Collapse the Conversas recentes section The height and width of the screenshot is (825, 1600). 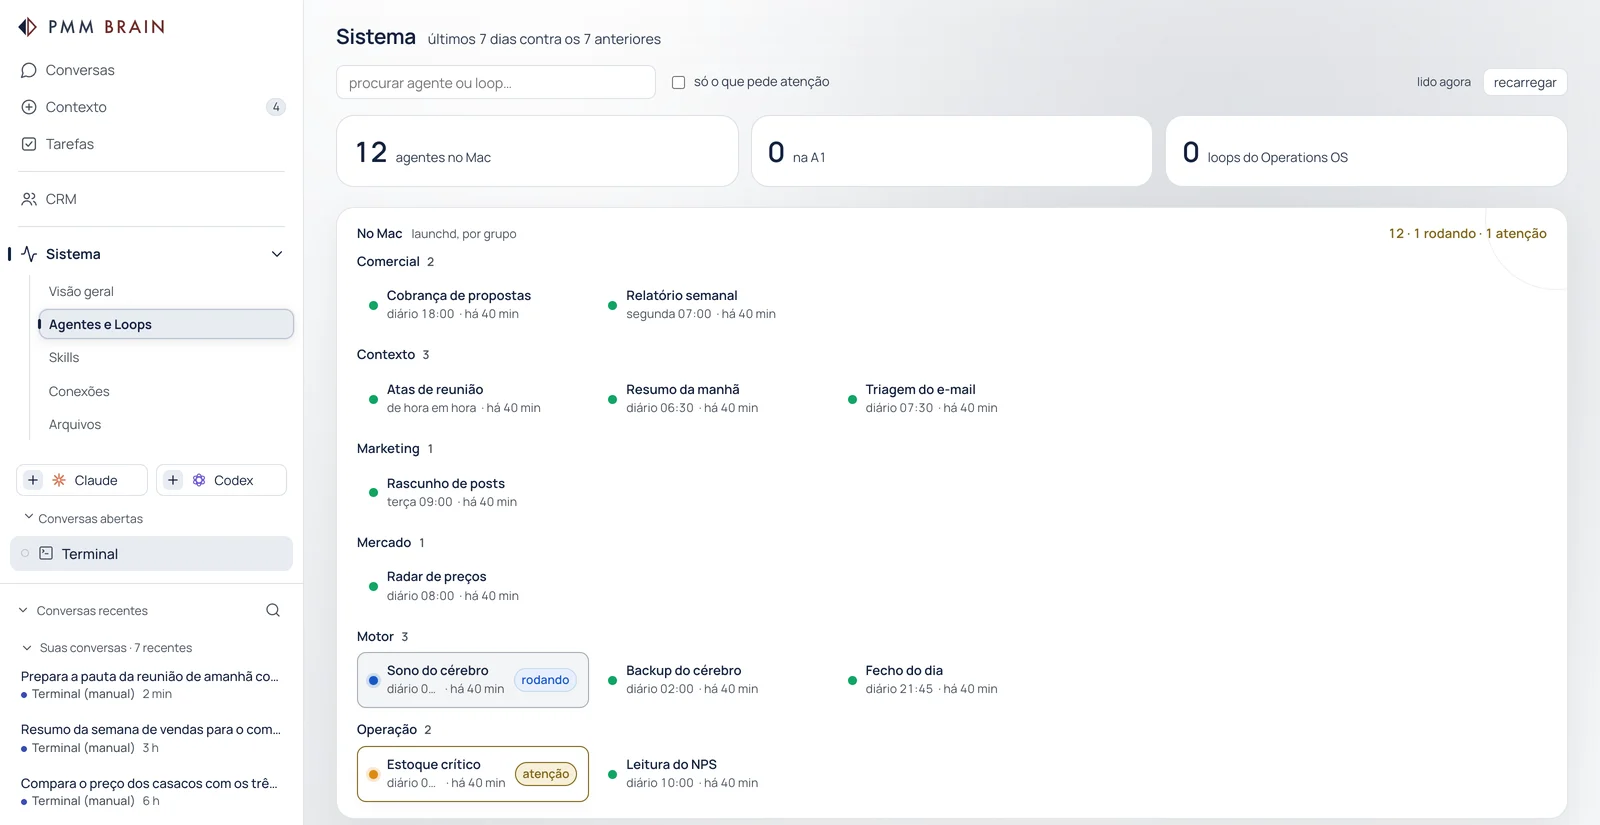coord(23,610)
